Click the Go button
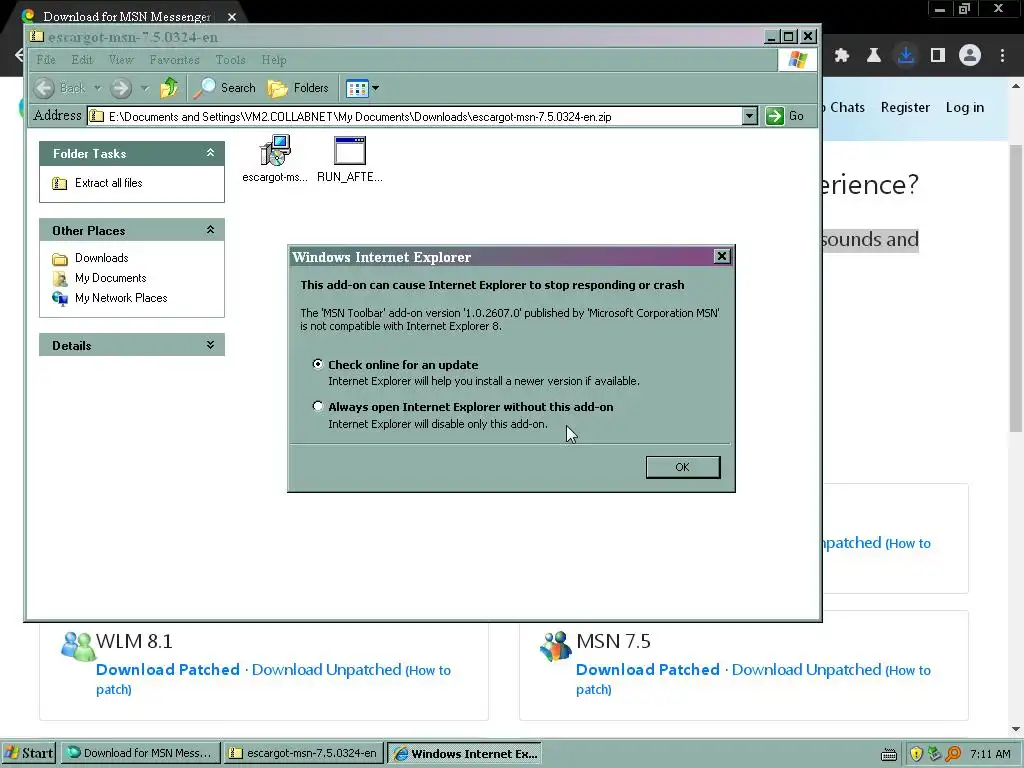The image size is (1024, 768). (786, 116)
